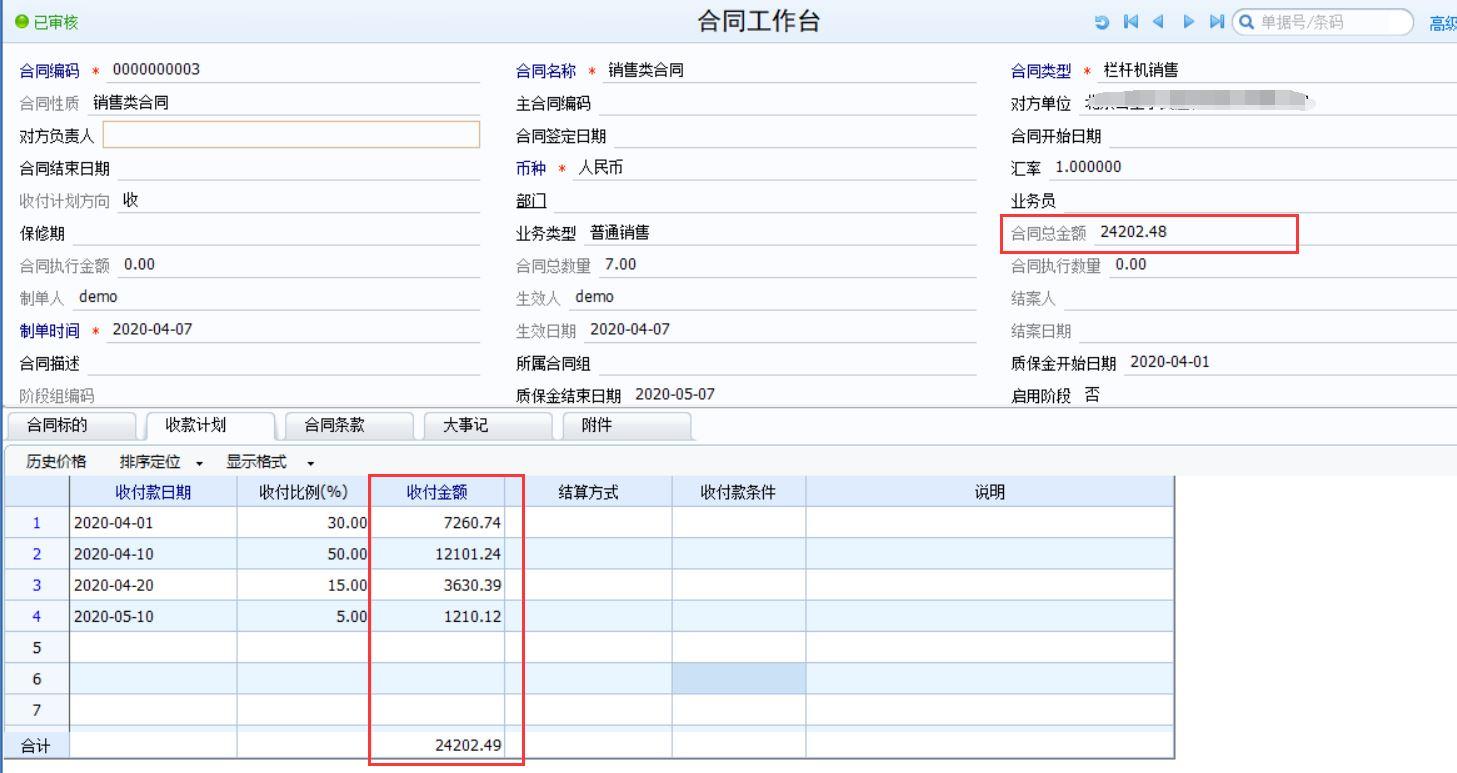This screenshot has width=1457, height=773.
Task: Click the 制单时间 value 2020-04-07
Action: tap(152, 329)
